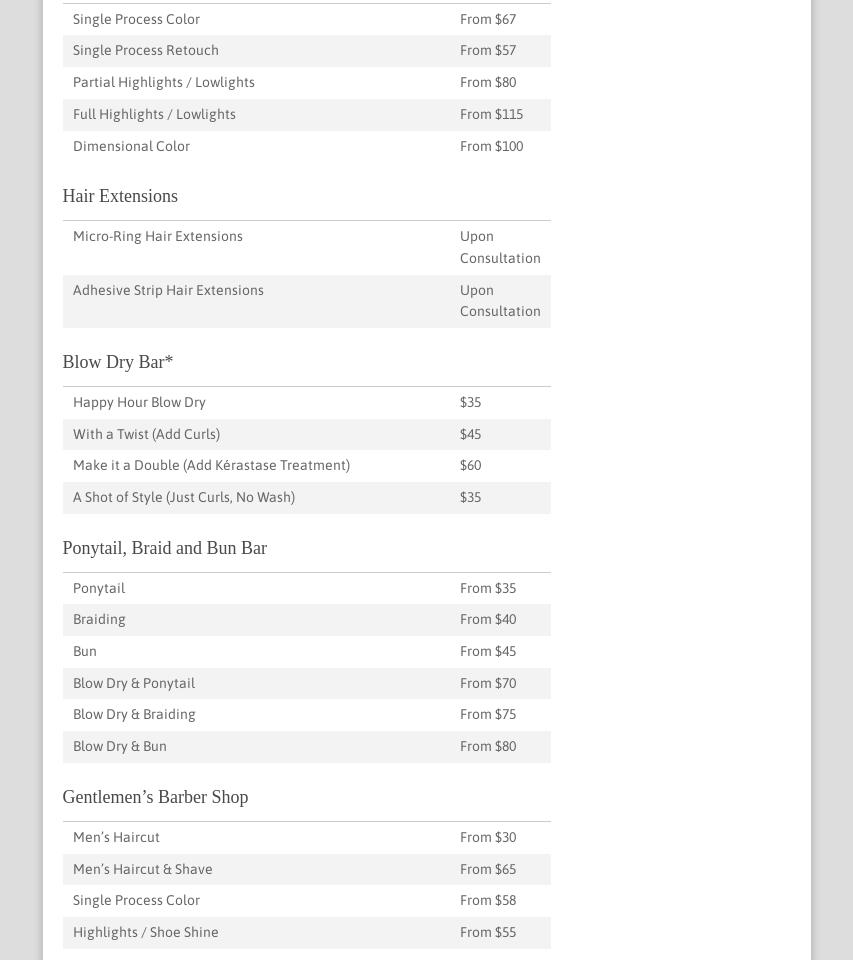Click the Blow Dry Bar section heading
The height and width of the screenshot is (960, 853).
click(x=117, y=362)
